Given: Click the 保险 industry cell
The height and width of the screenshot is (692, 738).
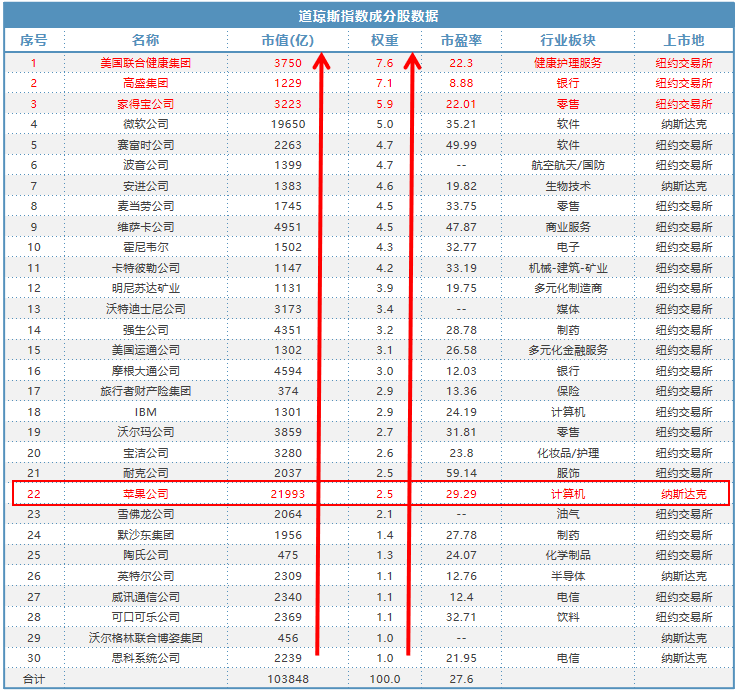Looking at the screenshot, I should (x=568, y=391).
